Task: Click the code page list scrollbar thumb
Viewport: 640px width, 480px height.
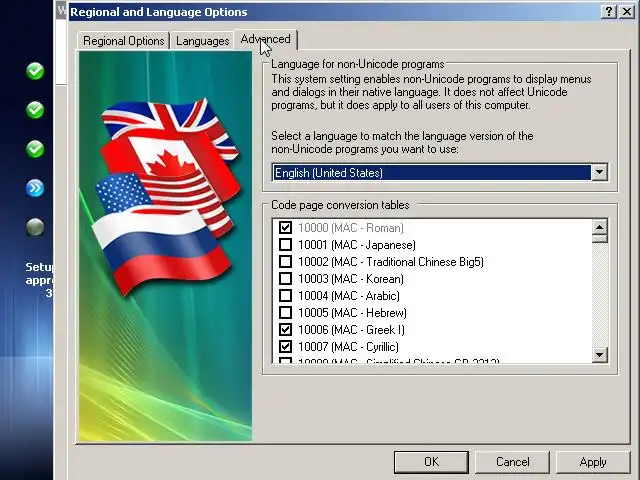Action: [x=599, y=239]
